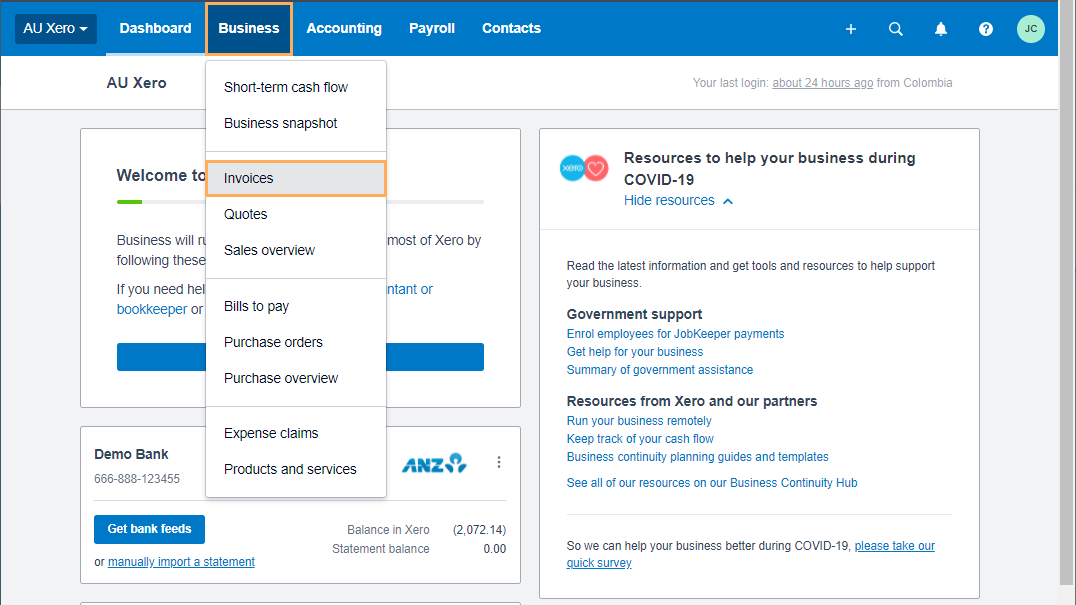This screenshot has width=1076, height=605.
Task: Open the search magnifier icon
Action: coord(896,29)
